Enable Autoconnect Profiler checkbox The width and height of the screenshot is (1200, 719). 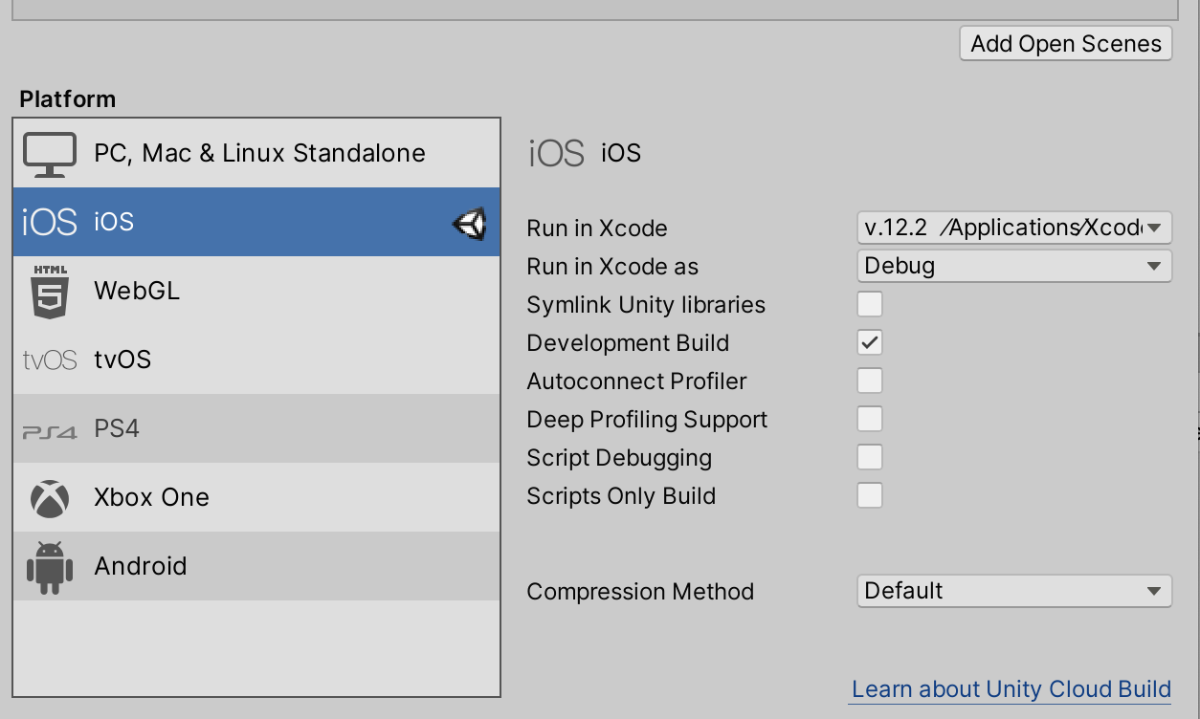[870, 380]
